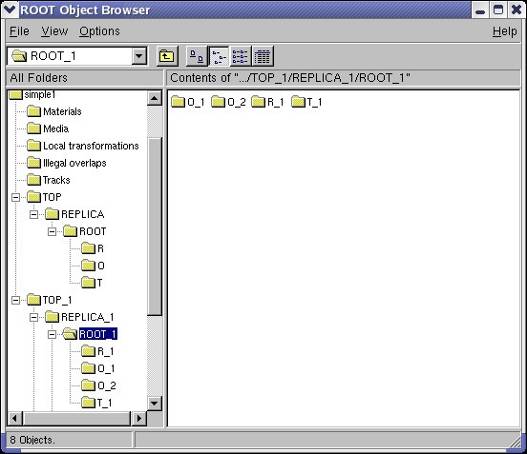The image size is (527, 454).
Task: Select the T_1 folder in contents pane
Action: [x=307, y=102]
